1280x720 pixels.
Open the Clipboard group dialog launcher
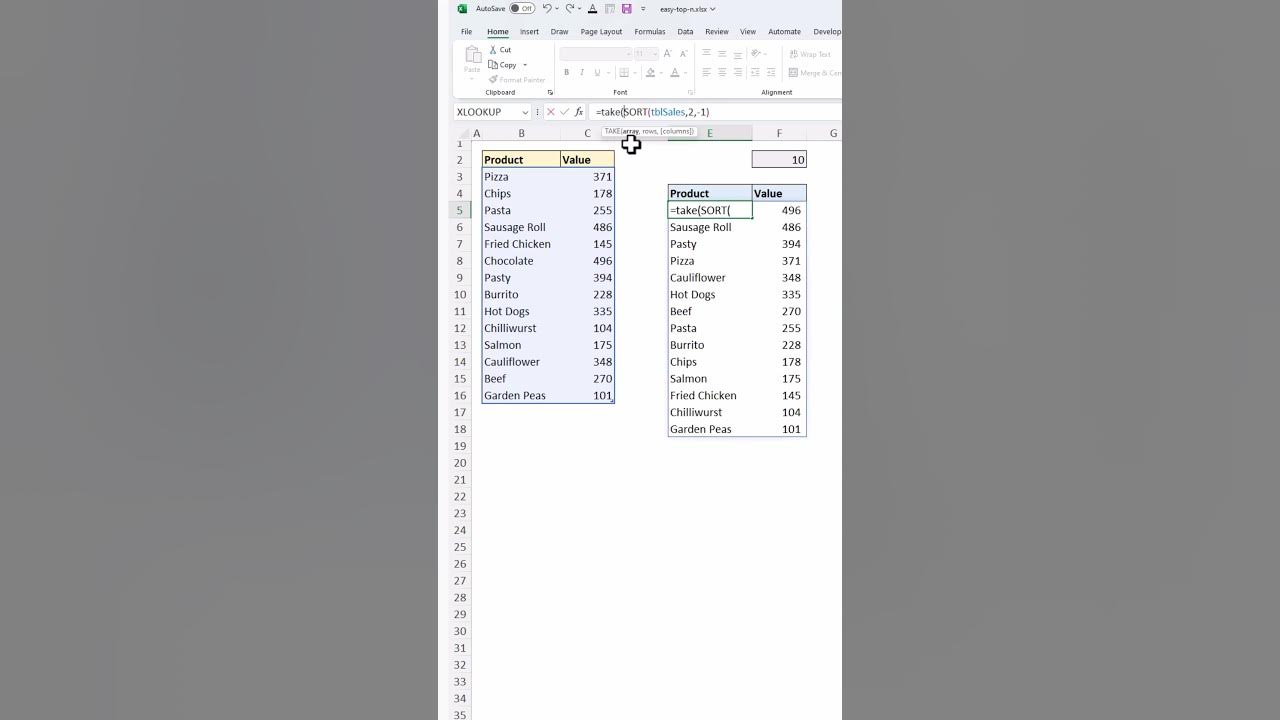(x=550, y=93)
